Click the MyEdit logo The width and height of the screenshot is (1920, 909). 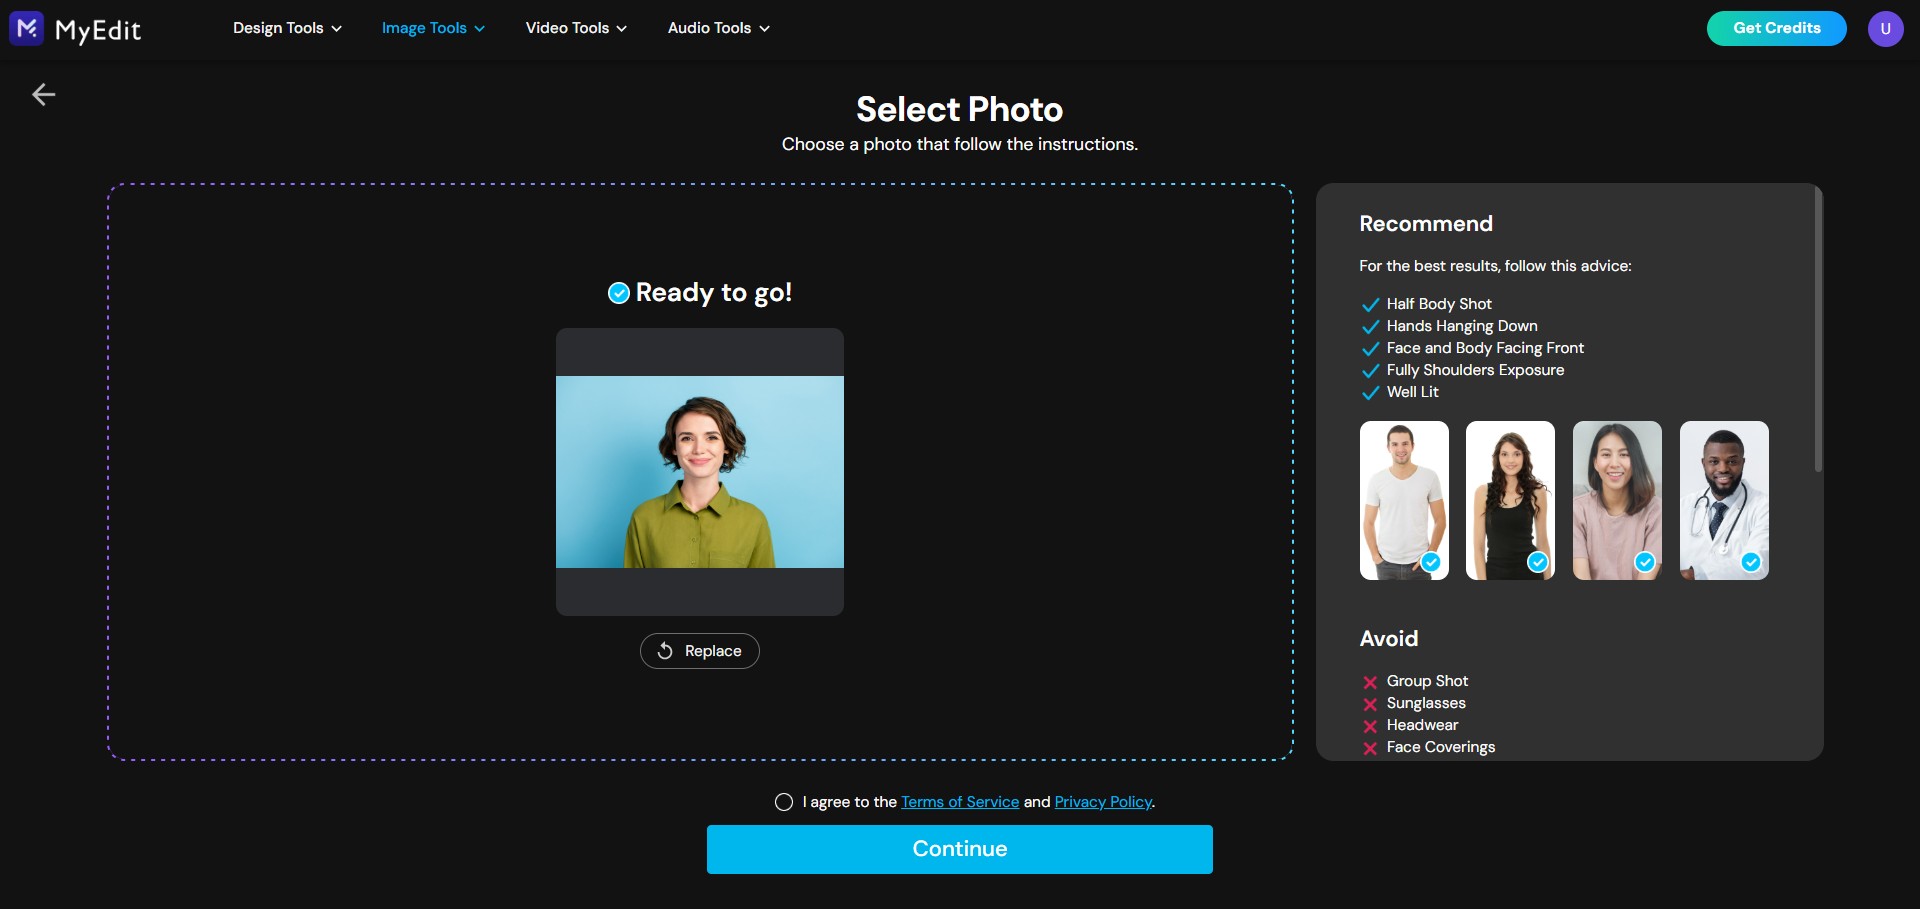pyautogui.click(x=75, y=28)
